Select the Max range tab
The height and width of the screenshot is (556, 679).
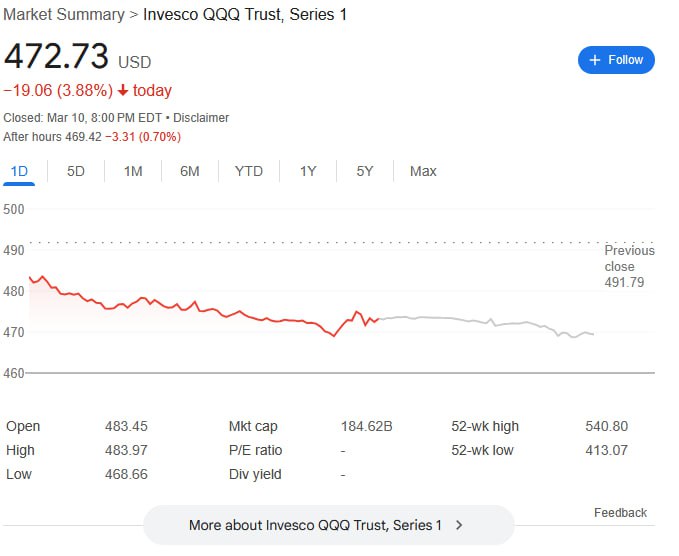click(x=423, y=171)
